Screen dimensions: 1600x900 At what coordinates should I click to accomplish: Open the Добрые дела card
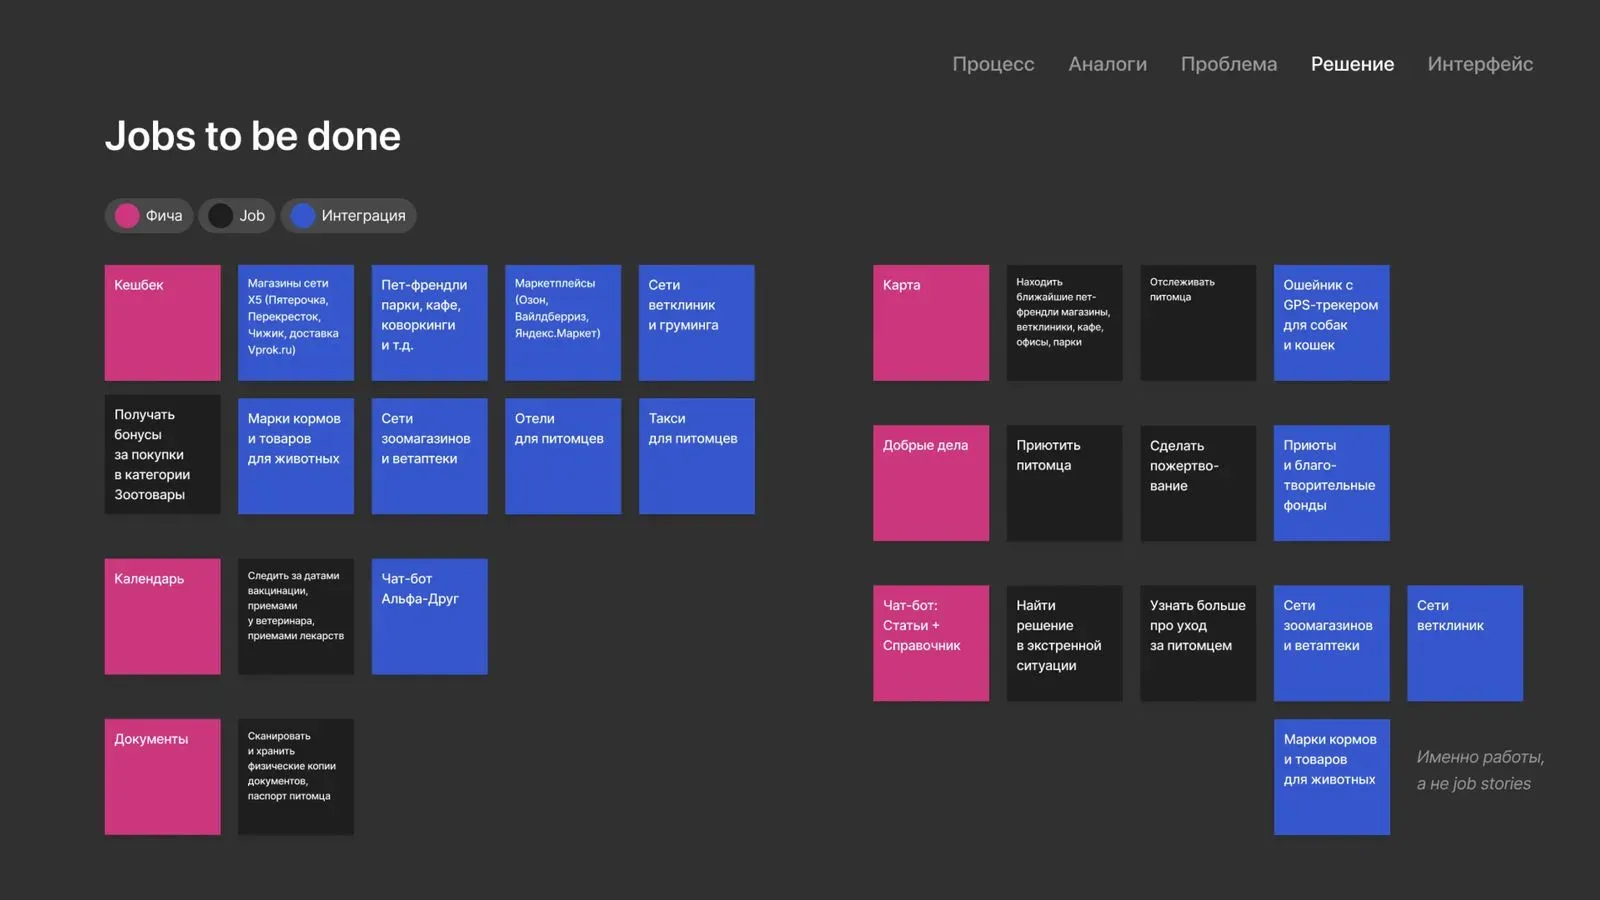pos(930,483)
